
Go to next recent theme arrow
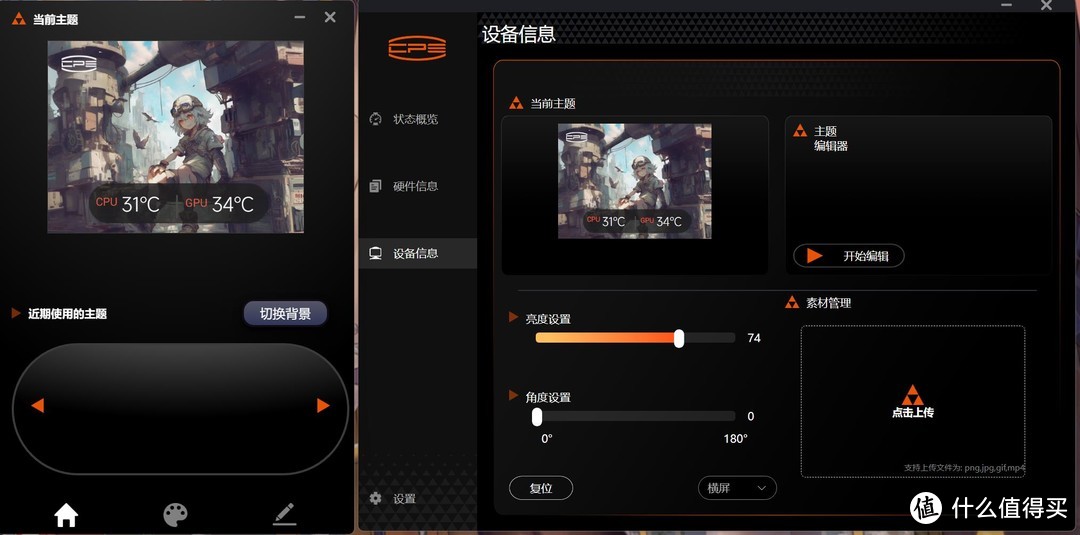(x=323, y=406)
